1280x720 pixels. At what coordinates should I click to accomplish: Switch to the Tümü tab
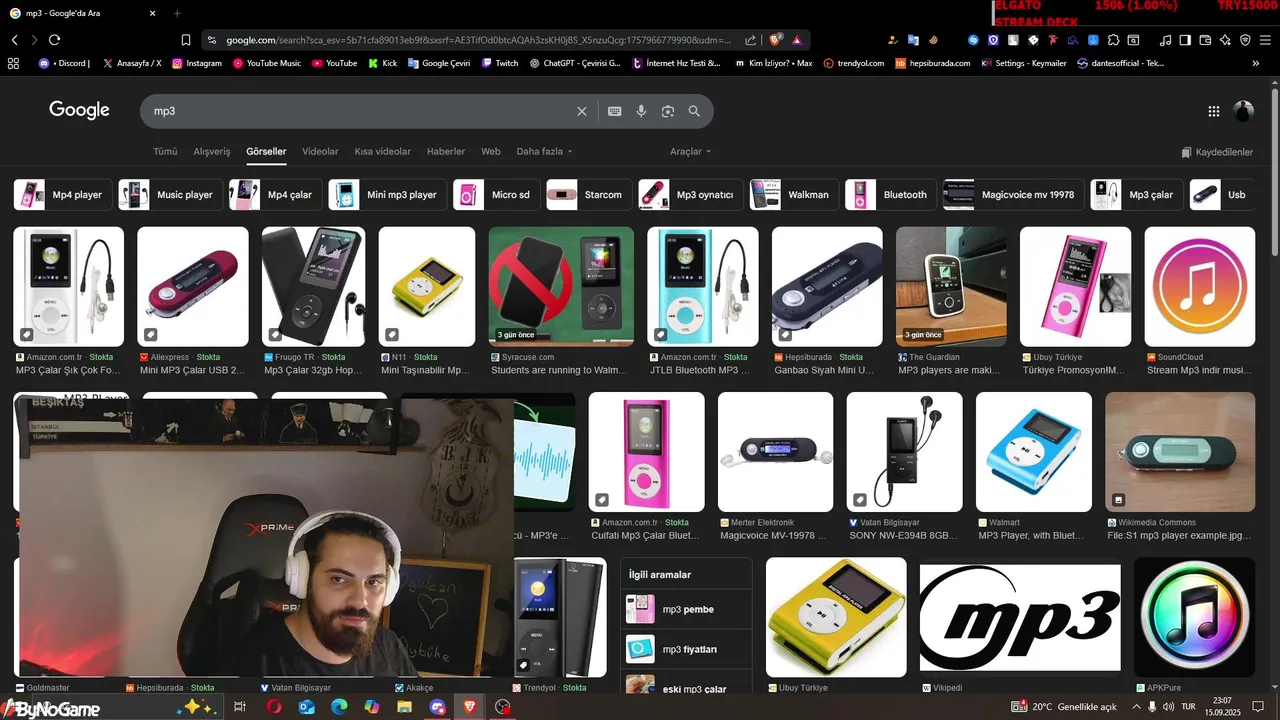tap(165, 152)
